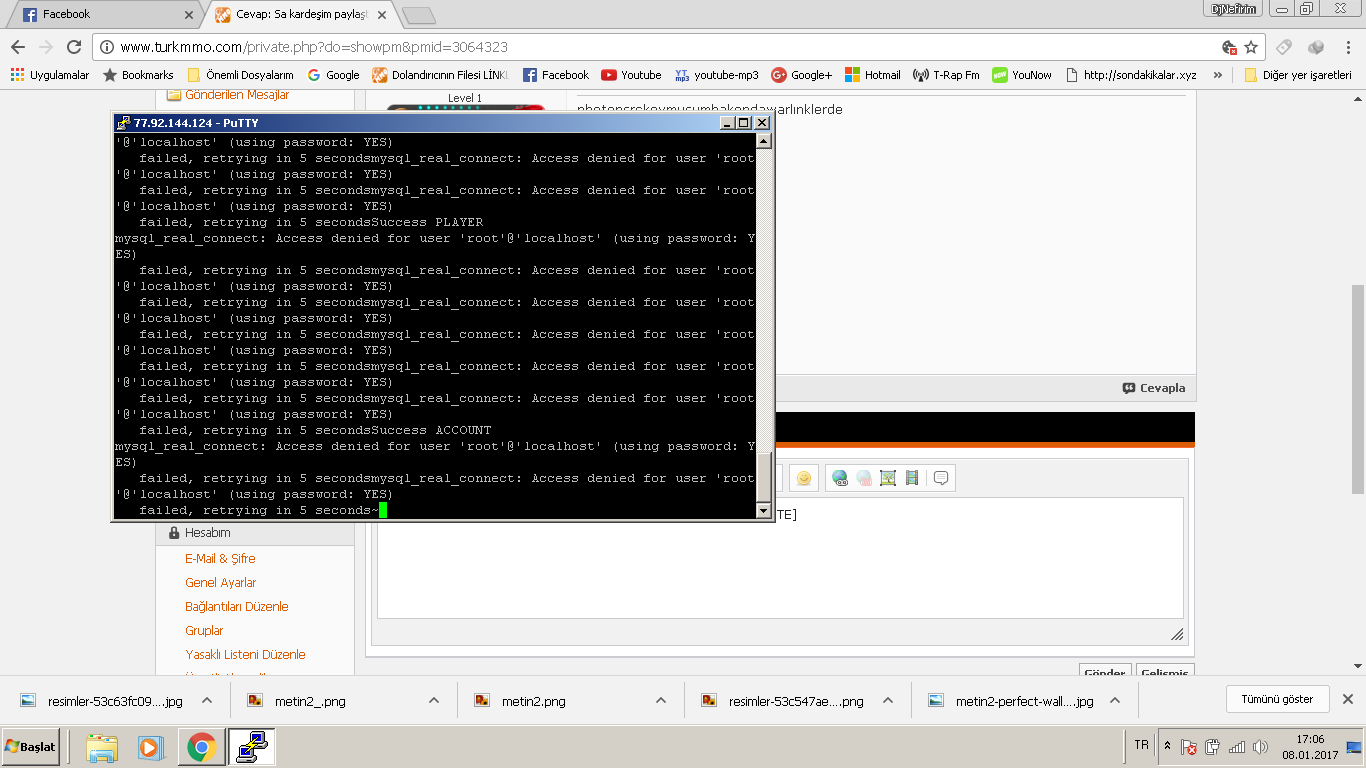
Task: Switch to Chrome in the taskbar
Action: [x=201, y=747]
